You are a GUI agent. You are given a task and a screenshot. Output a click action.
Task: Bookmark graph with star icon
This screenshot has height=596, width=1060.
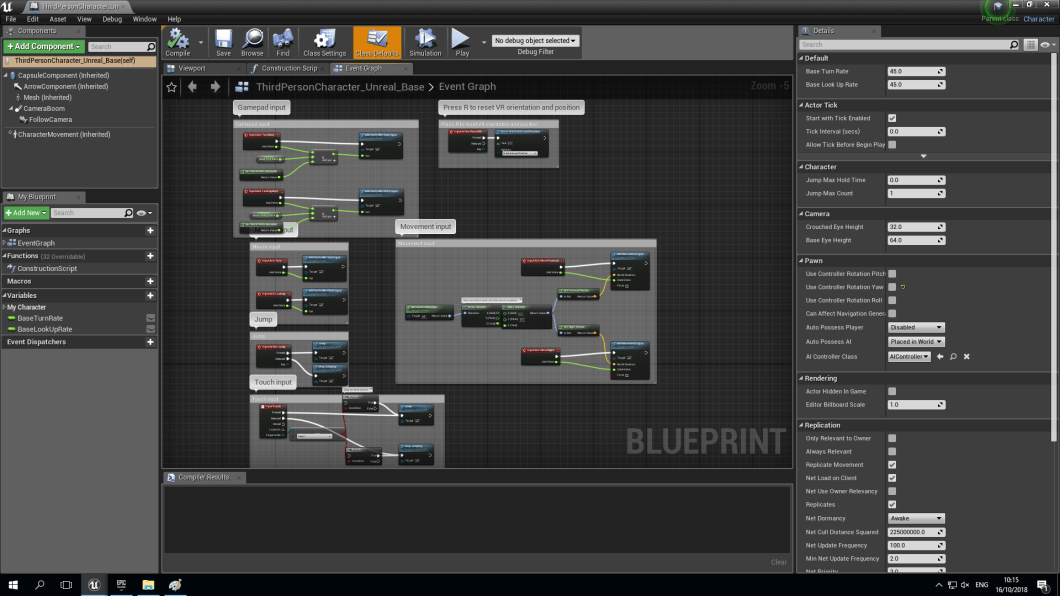(172, 86)
